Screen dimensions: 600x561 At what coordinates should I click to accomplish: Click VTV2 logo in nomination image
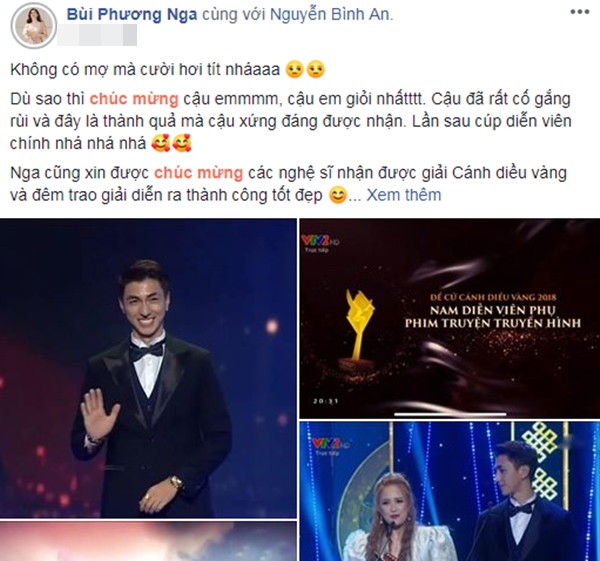pyautogui.click(x=320, y=243)
